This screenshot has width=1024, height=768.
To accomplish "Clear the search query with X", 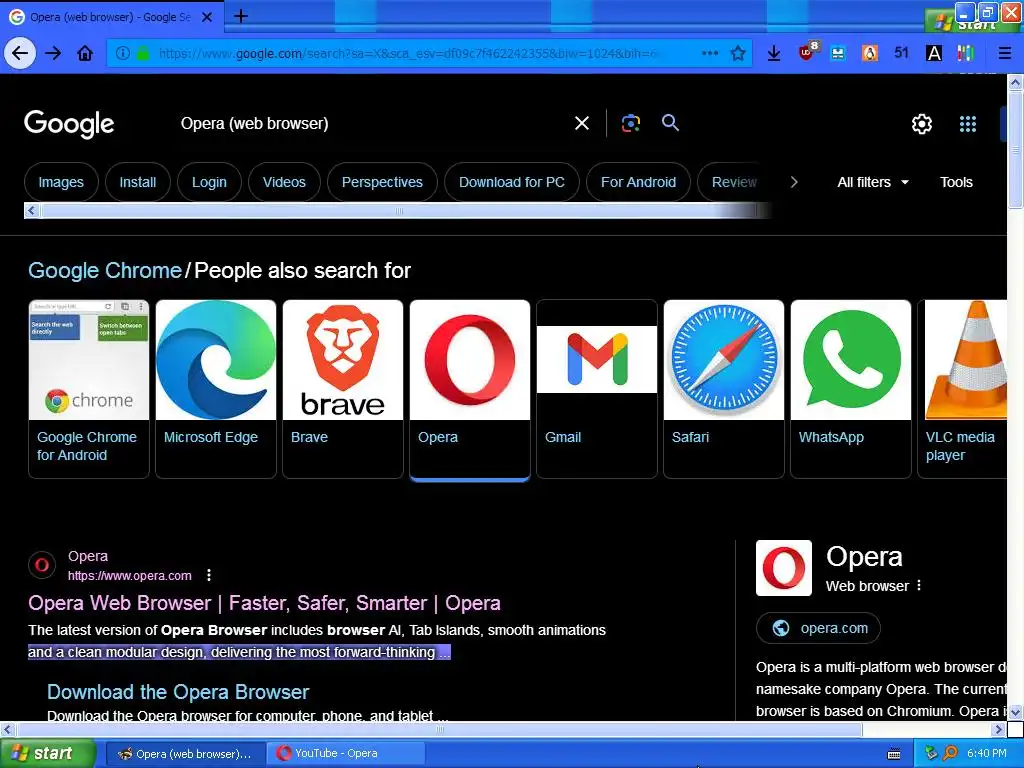I will click(582, 123).
